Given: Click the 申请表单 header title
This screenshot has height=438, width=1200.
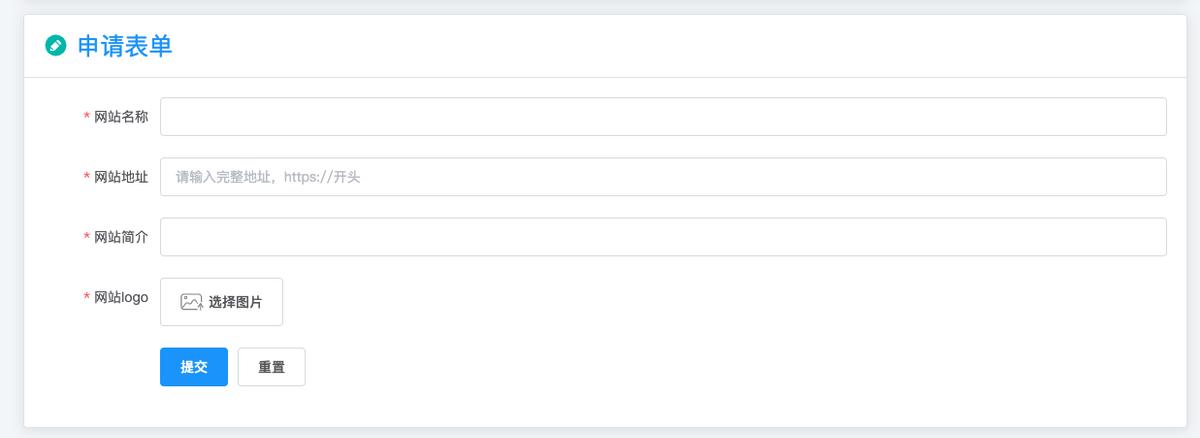Looking at the screenshot, I should click(x=125, y=45).
